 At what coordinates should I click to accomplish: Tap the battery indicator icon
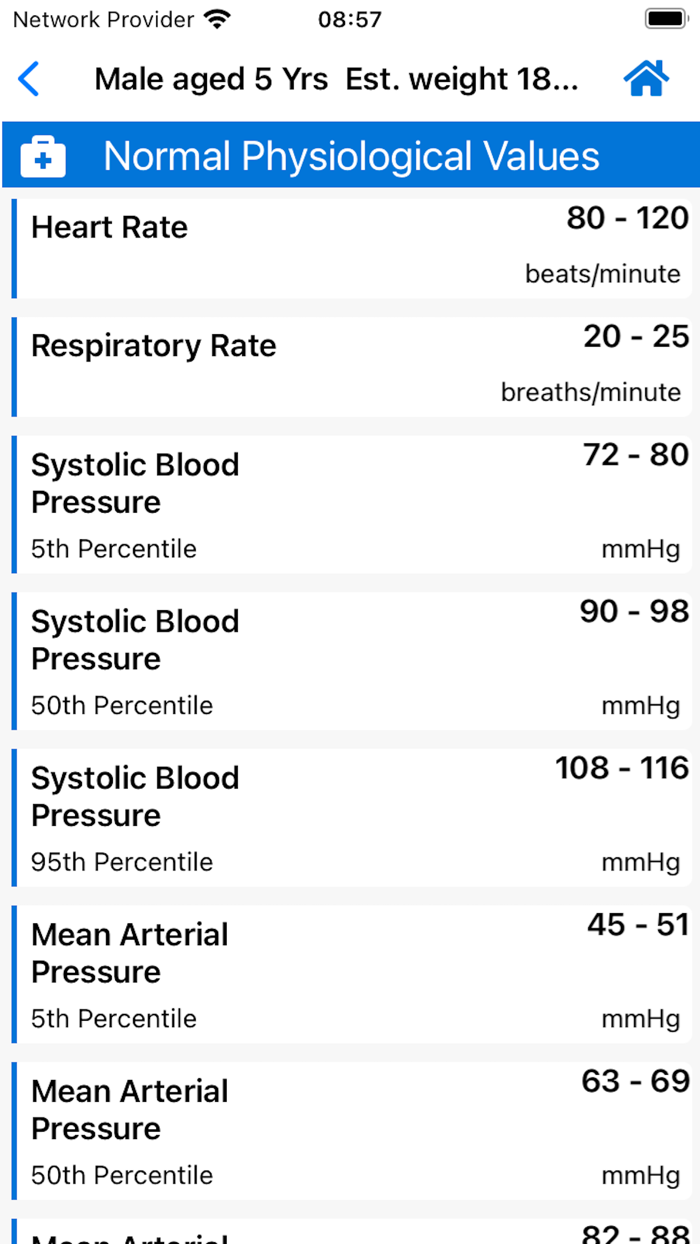click(663, 17)
